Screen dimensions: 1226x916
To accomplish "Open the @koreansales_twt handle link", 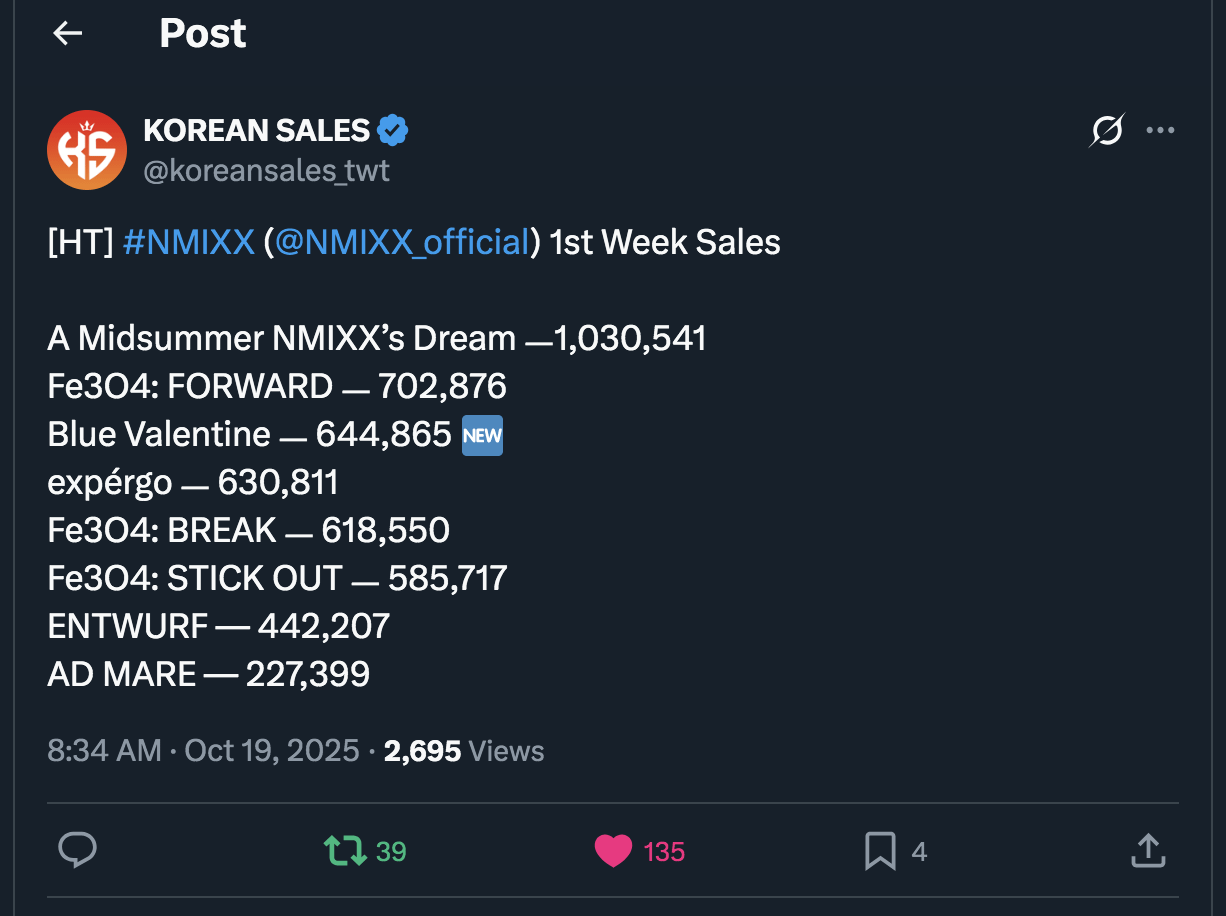I will point(266,171).
